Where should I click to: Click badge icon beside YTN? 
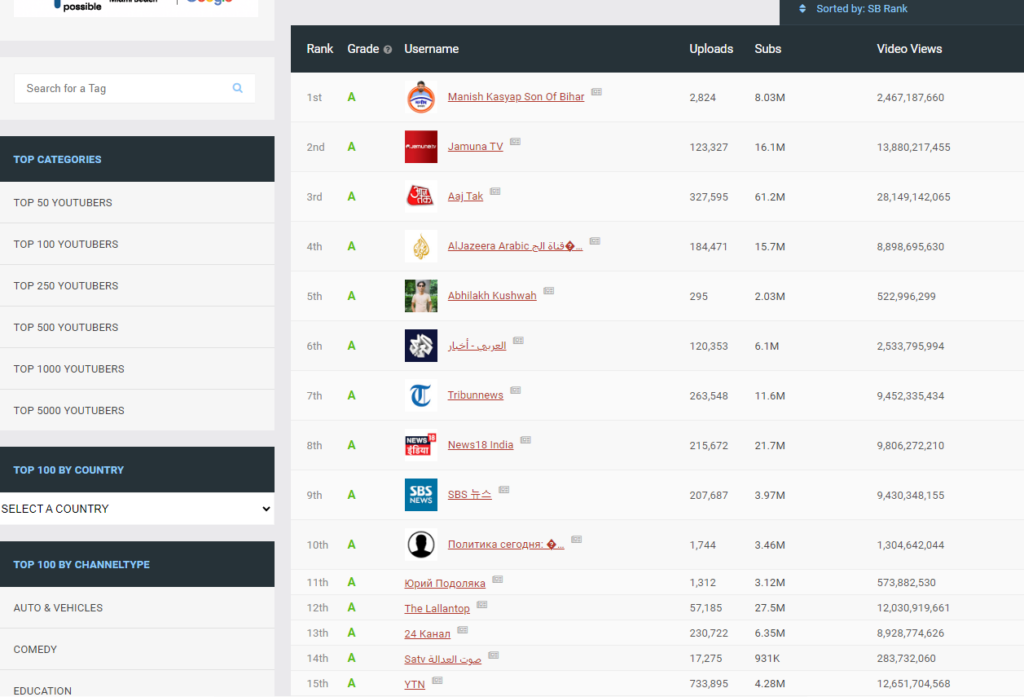pyautogui.click(x=438, y=681)
